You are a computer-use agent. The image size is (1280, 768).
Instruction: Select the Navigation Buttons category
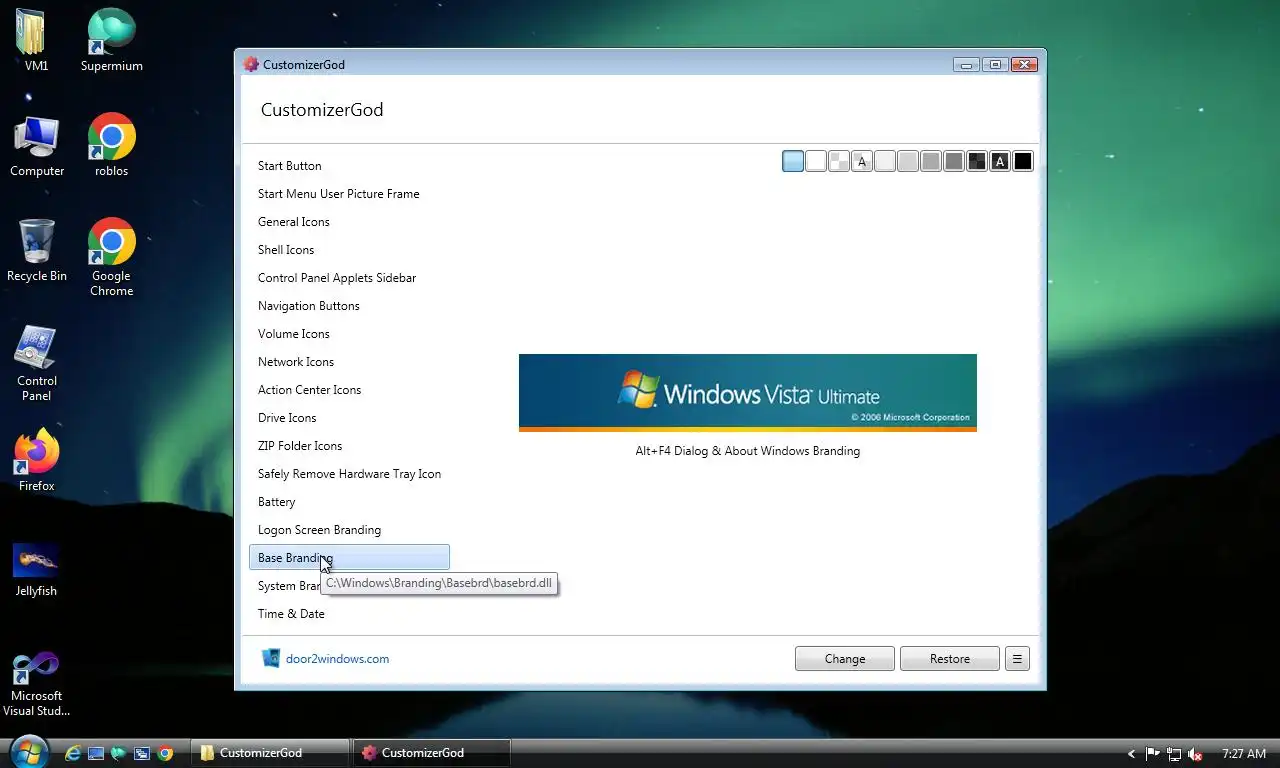point(349,306)
